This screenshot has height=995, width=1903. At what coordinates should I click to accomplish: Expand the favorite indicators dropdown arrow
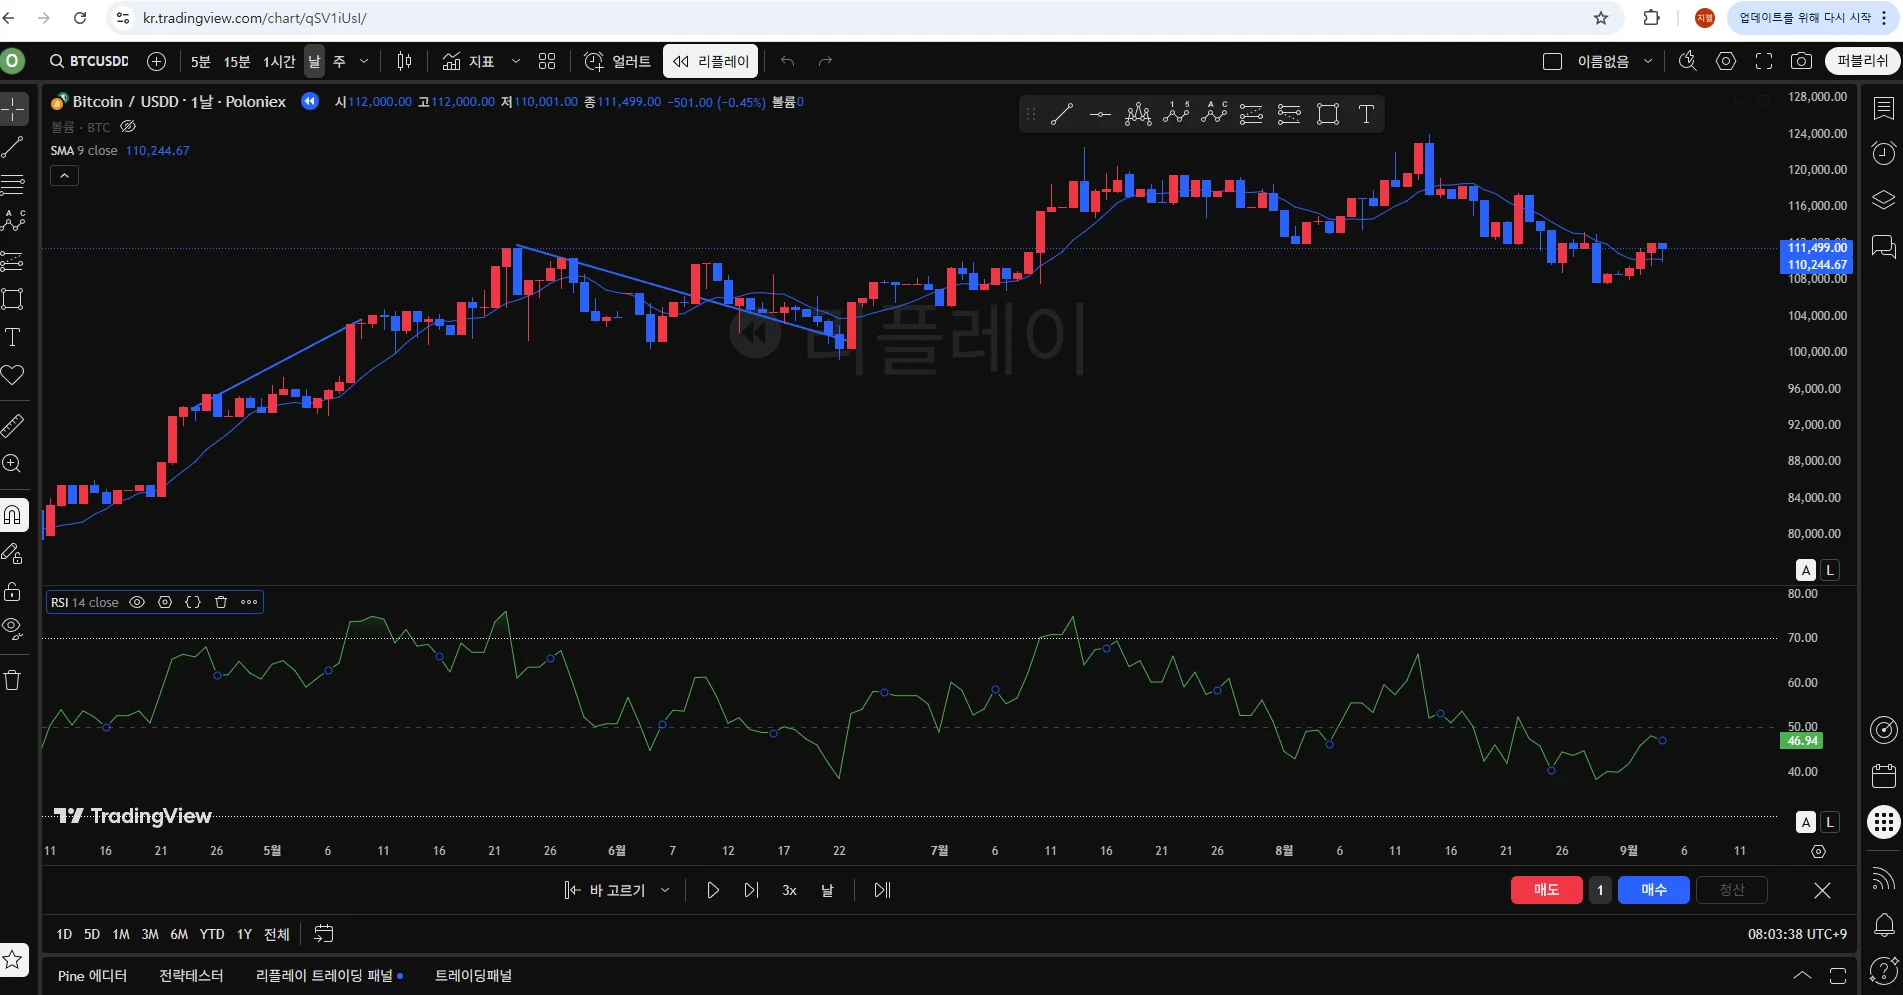click(x=516, y=61)
